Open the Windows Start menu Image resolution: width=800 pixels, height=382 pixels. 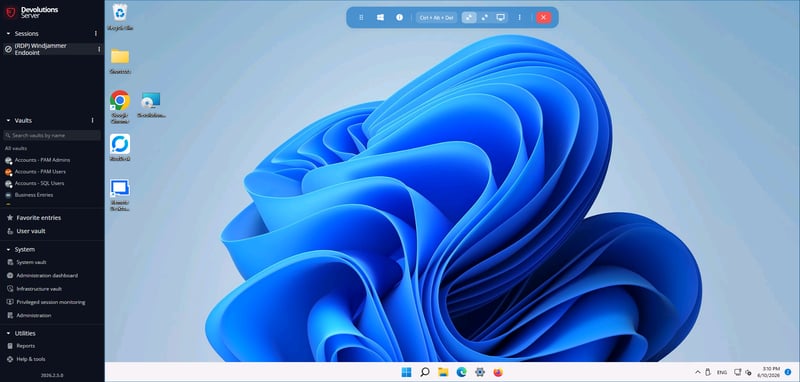[406, 372]
